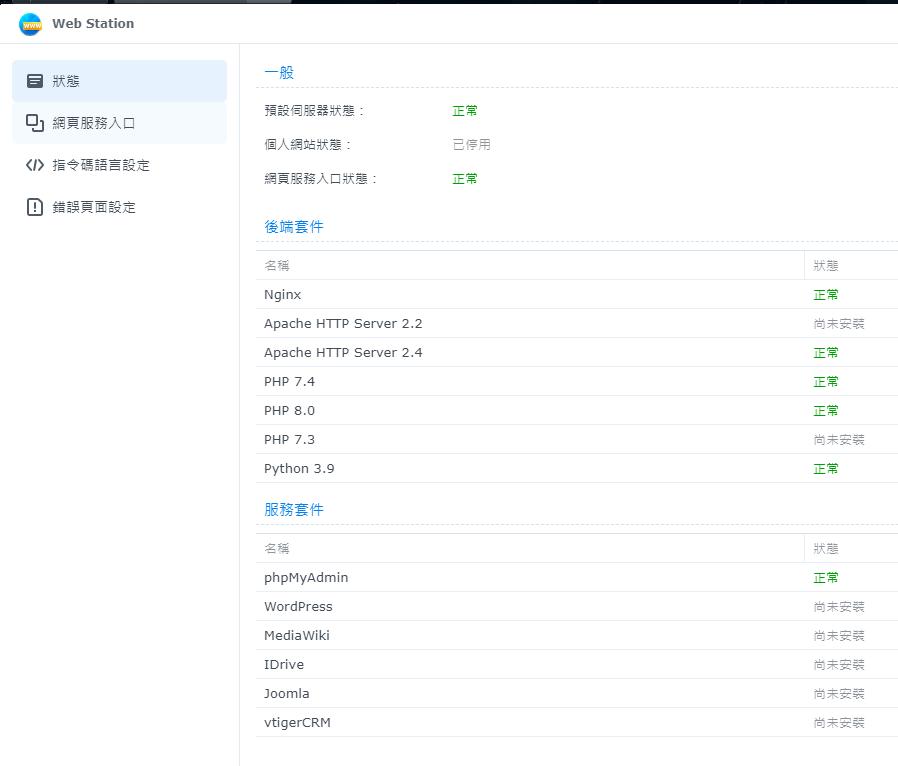This screenshot has height=766, width=898.
Task: Click 尚未安裝 status of Apache HTTP Server 2.2
Action: [839, 324]
